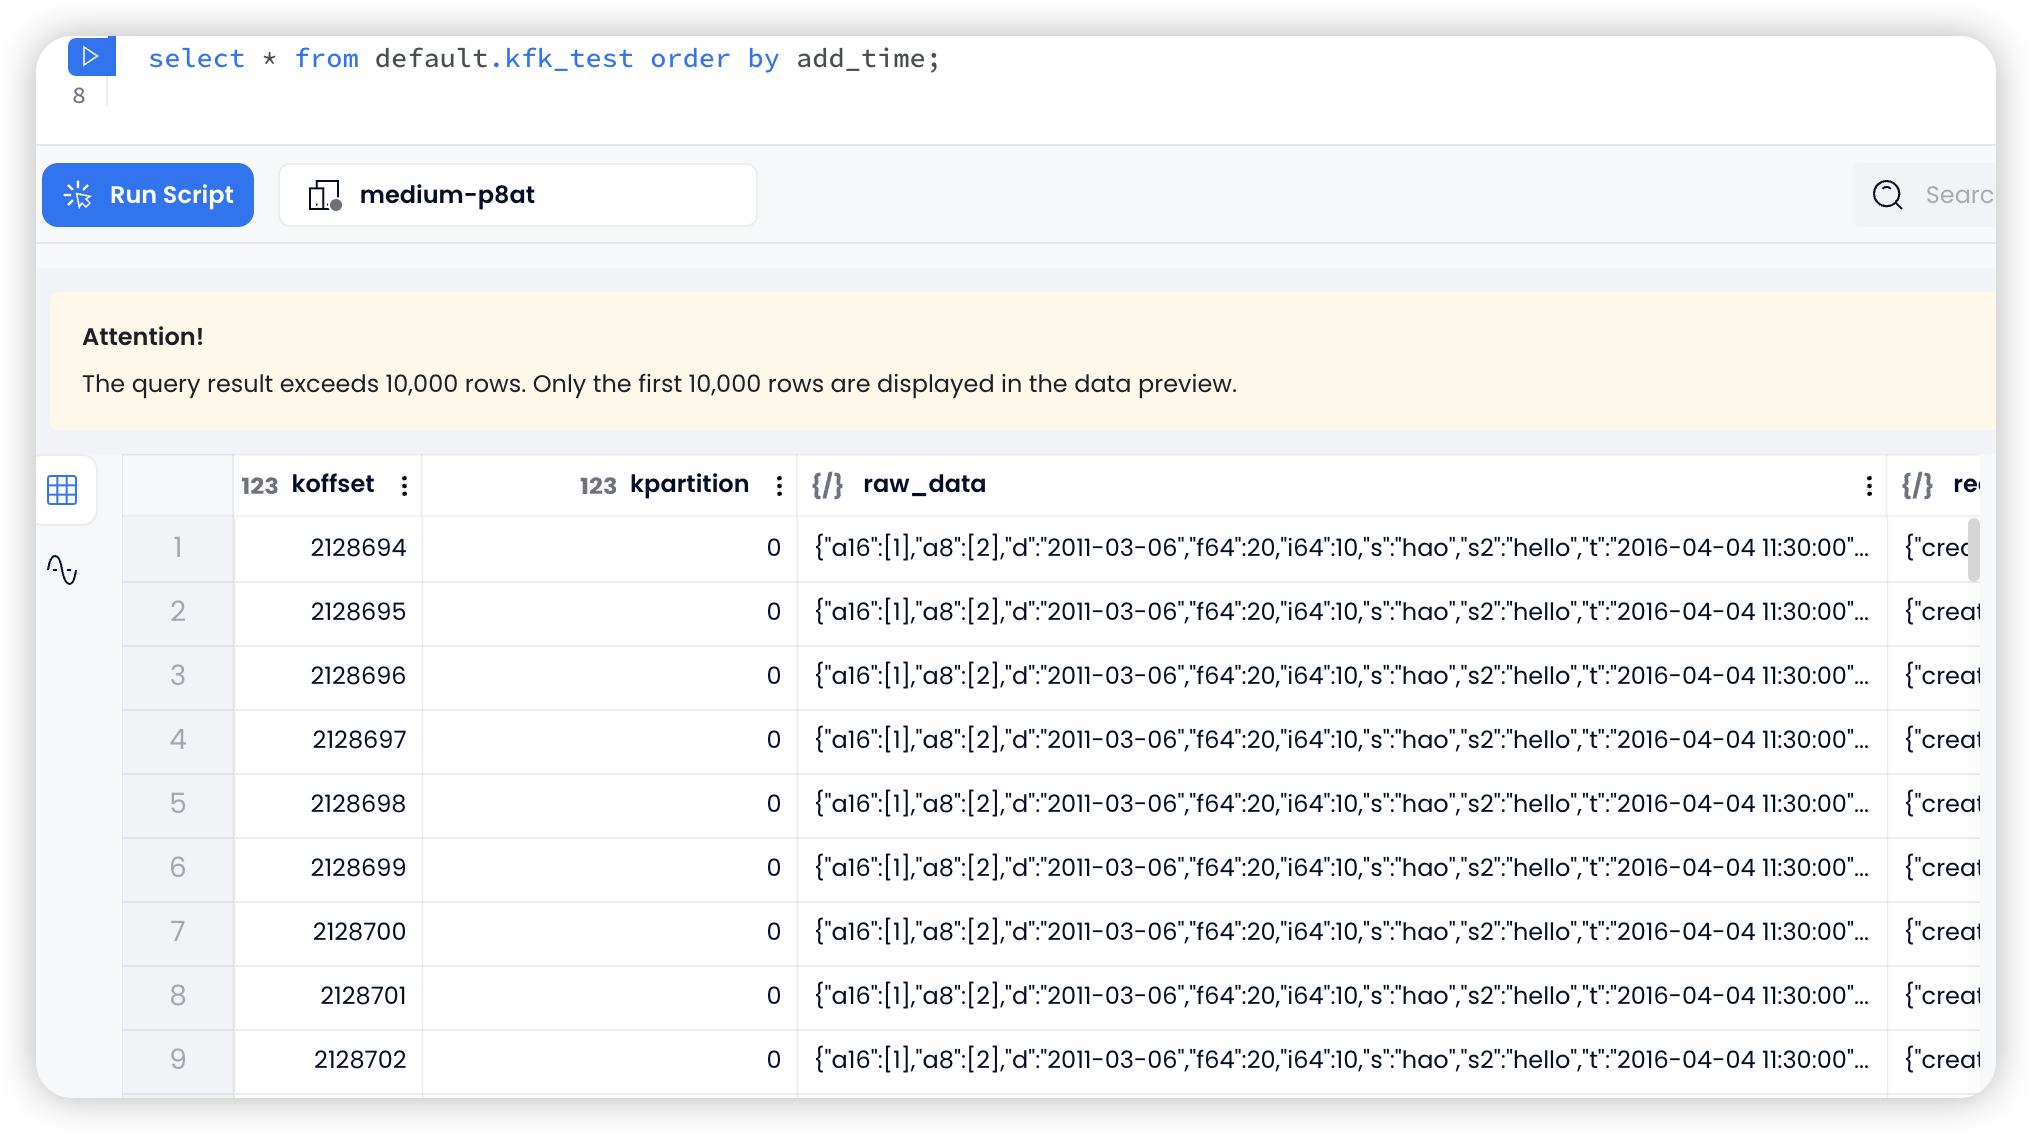Open kpartition column options menu
This screenshot has width=2032, height=1134.
click(x=779, y=486)
